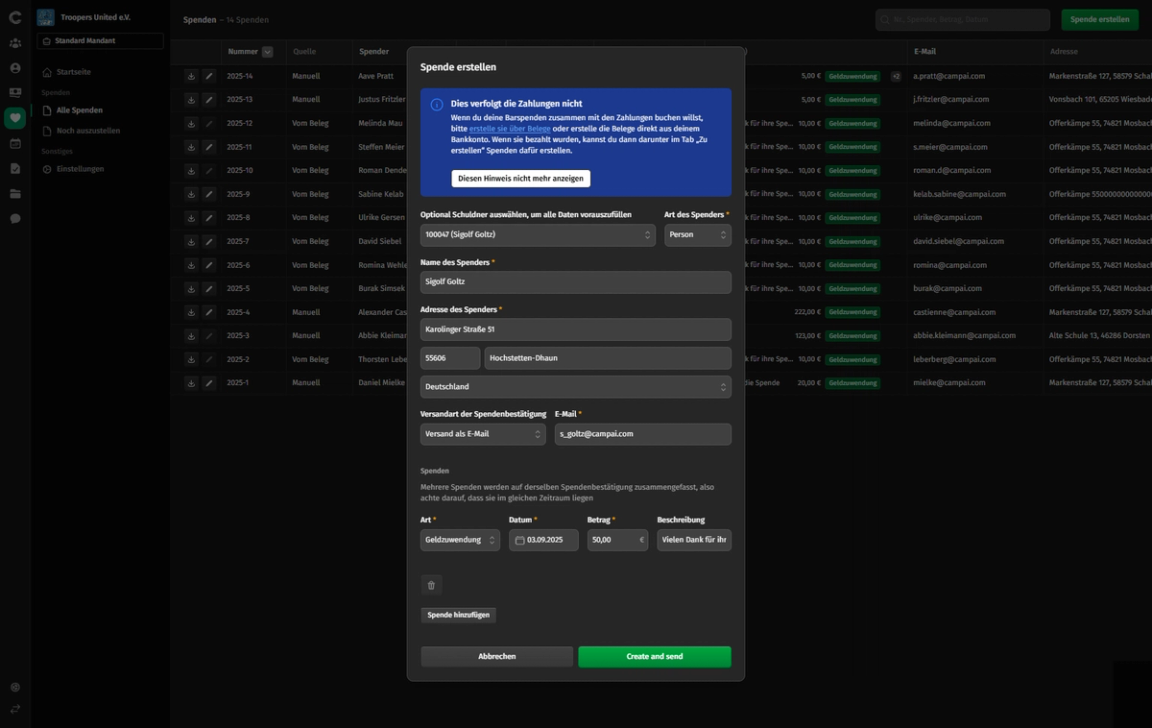Click Diesen Hinweis nicht mehr anzeigen button
Screen dimensions: 1152x728
[x=520, y=179]
